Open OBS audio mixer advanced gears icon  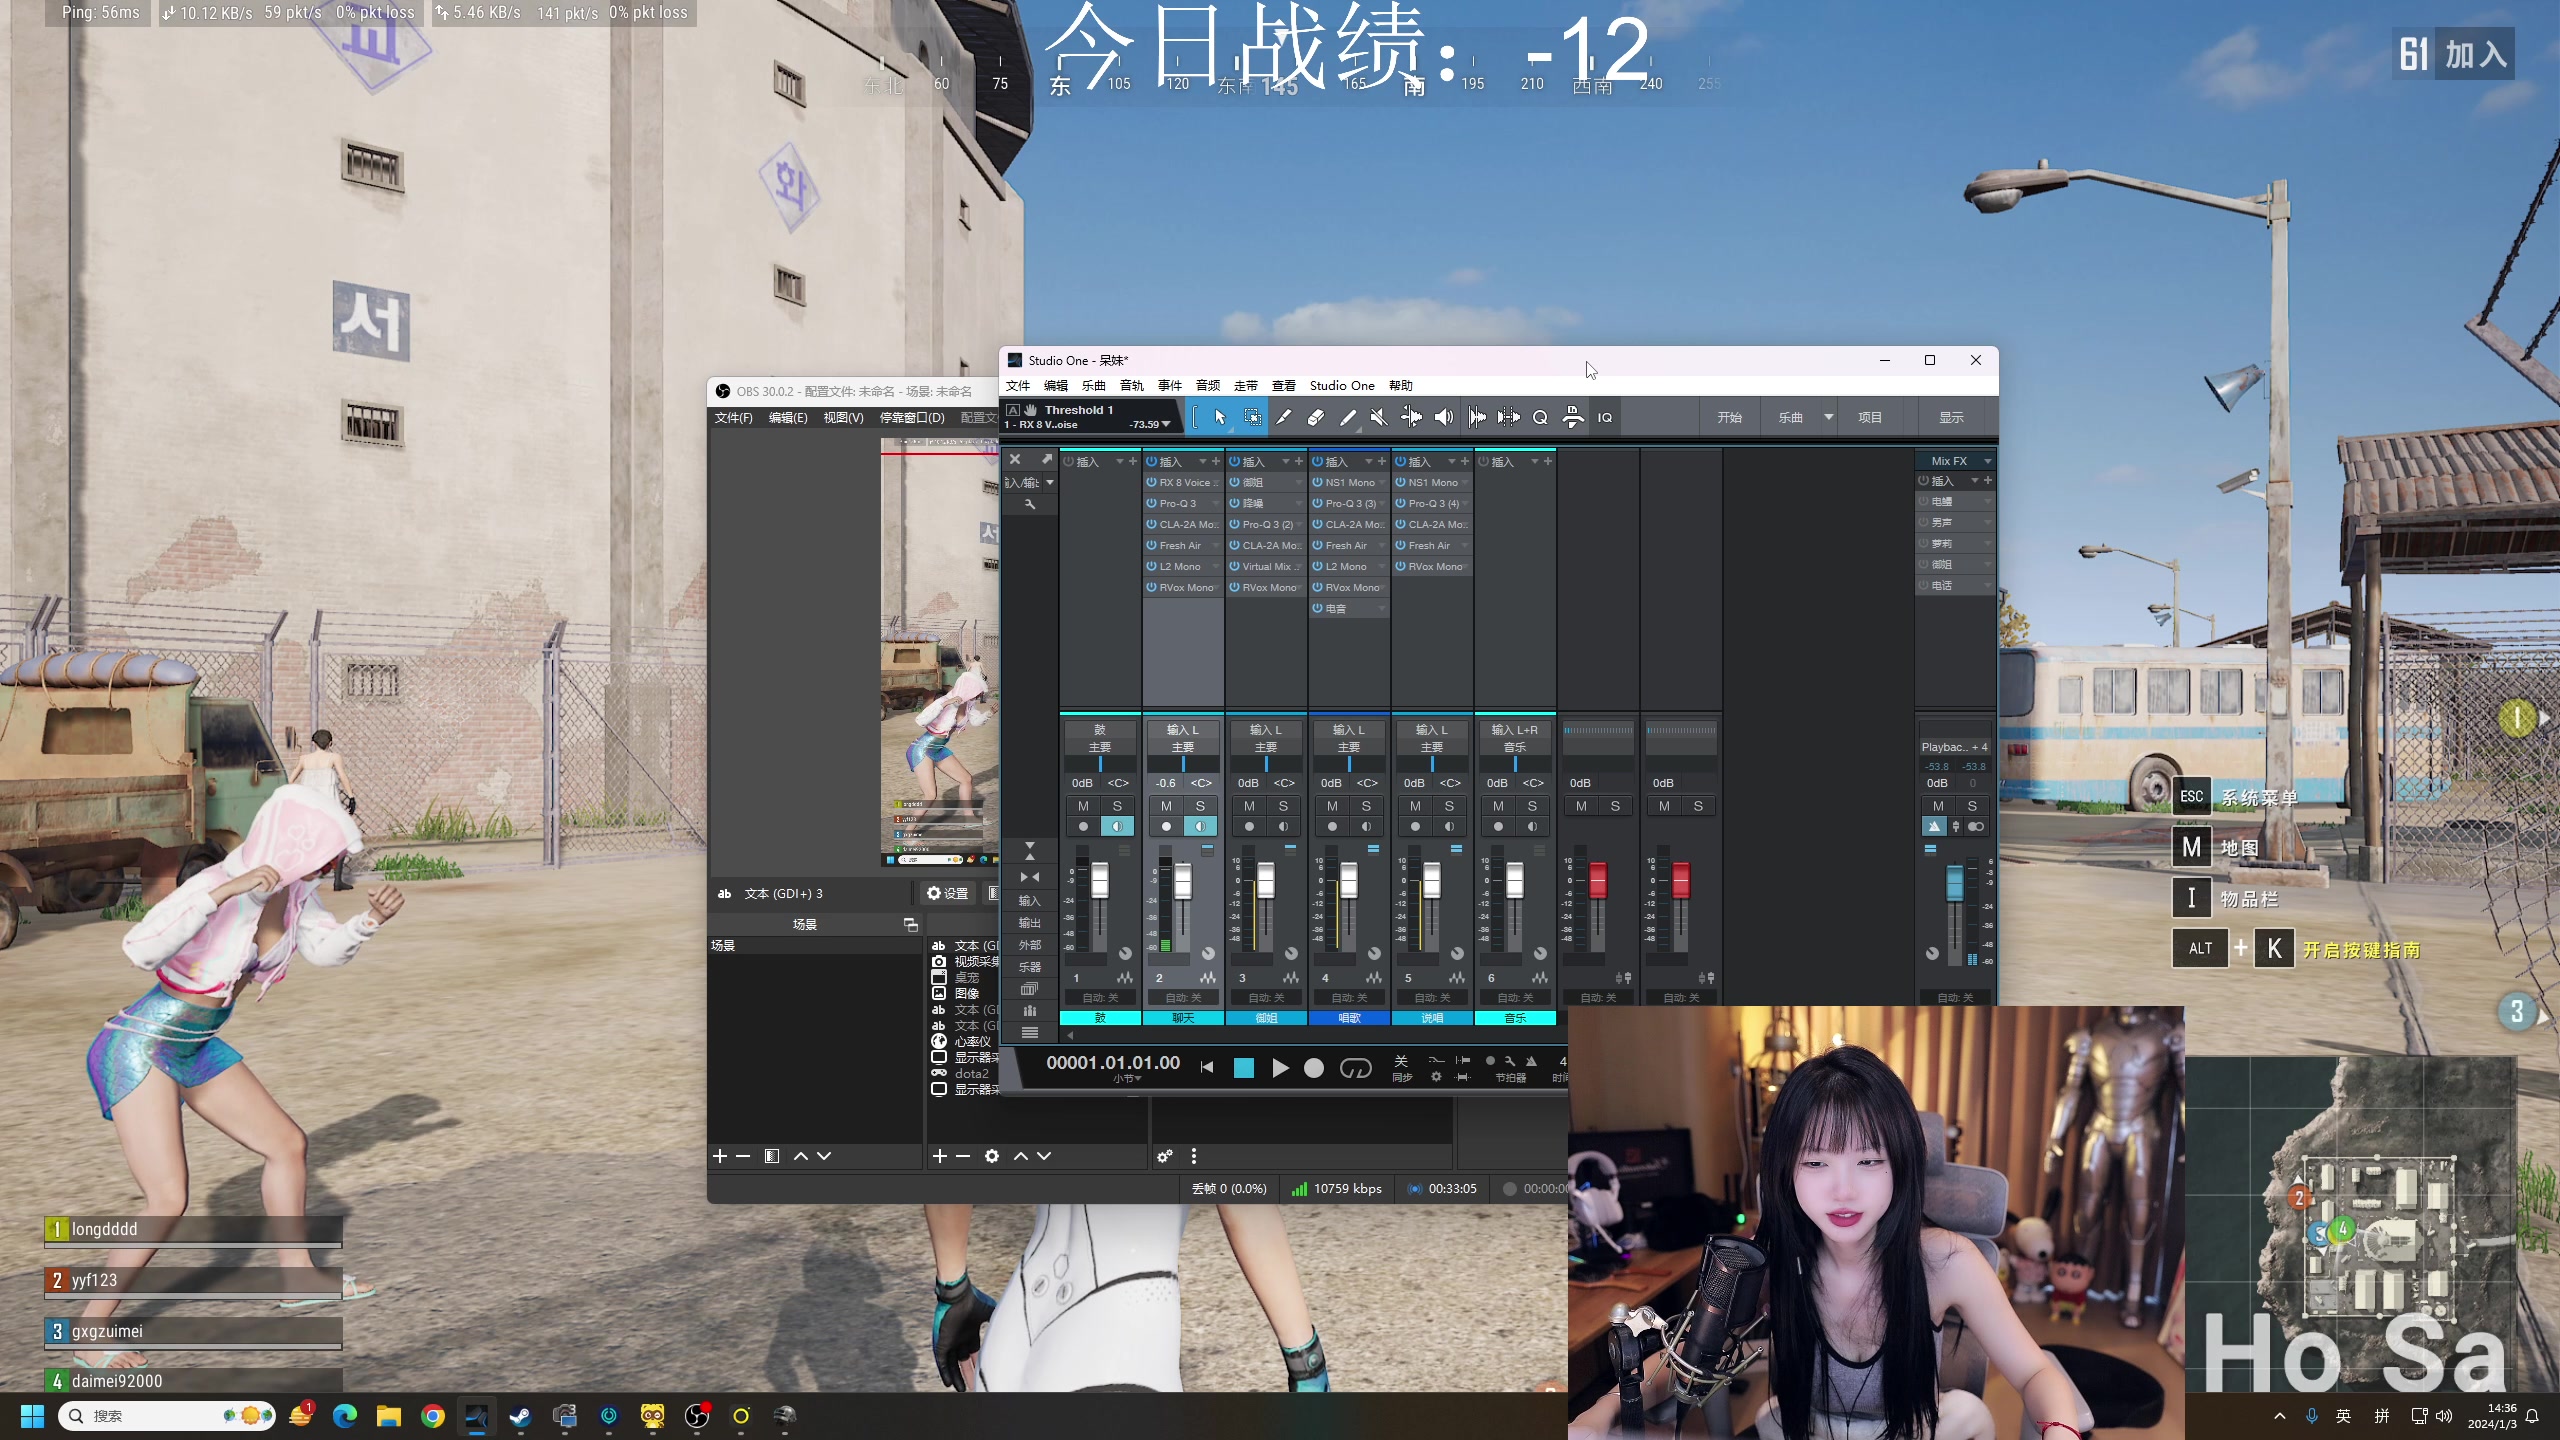pos(1164,1156)
